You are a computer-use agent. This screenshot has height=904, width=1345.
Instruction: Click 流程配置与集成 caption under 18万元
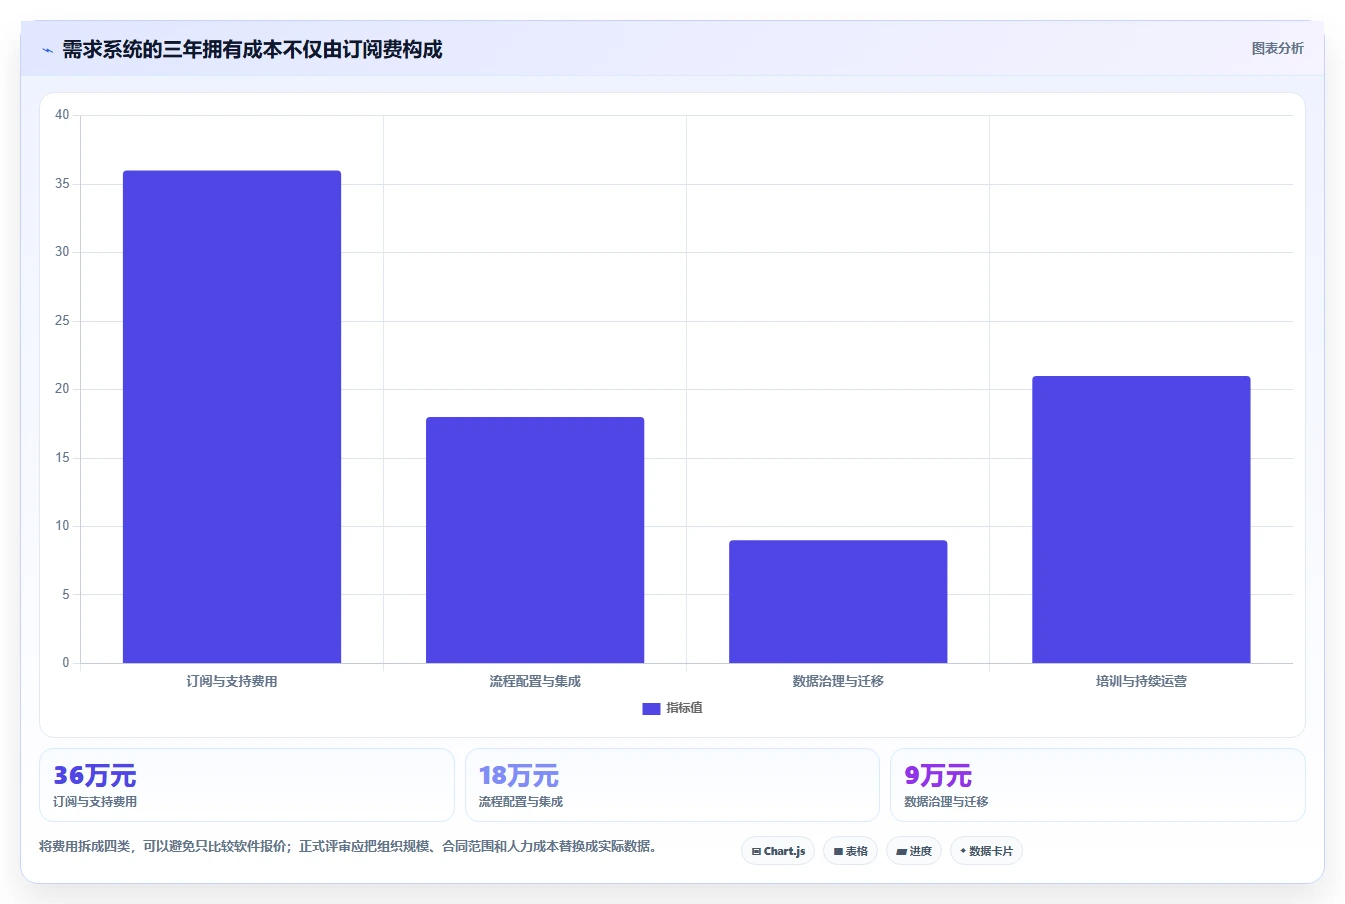pyautogui.click(x=521, y=802)
